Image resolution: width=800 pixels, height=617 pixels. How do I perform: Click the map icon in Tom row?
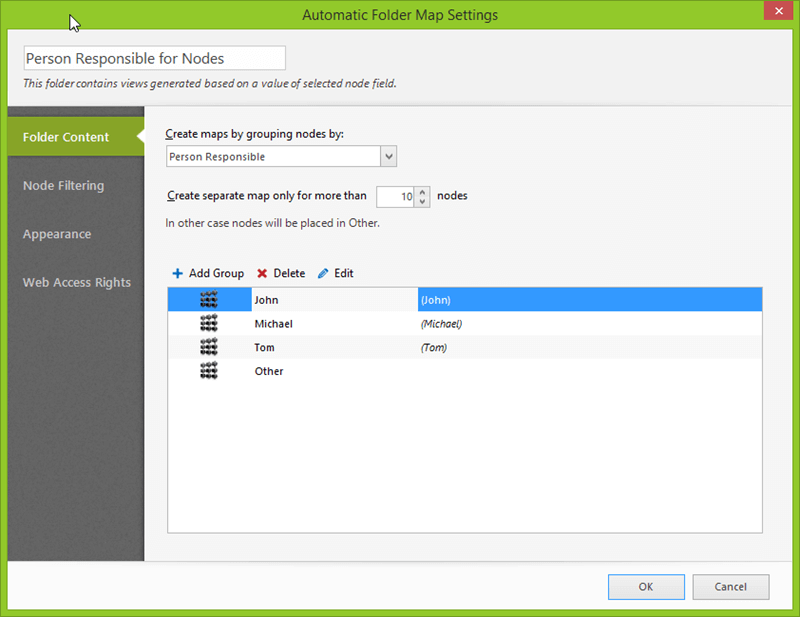[x=209, y=347]
